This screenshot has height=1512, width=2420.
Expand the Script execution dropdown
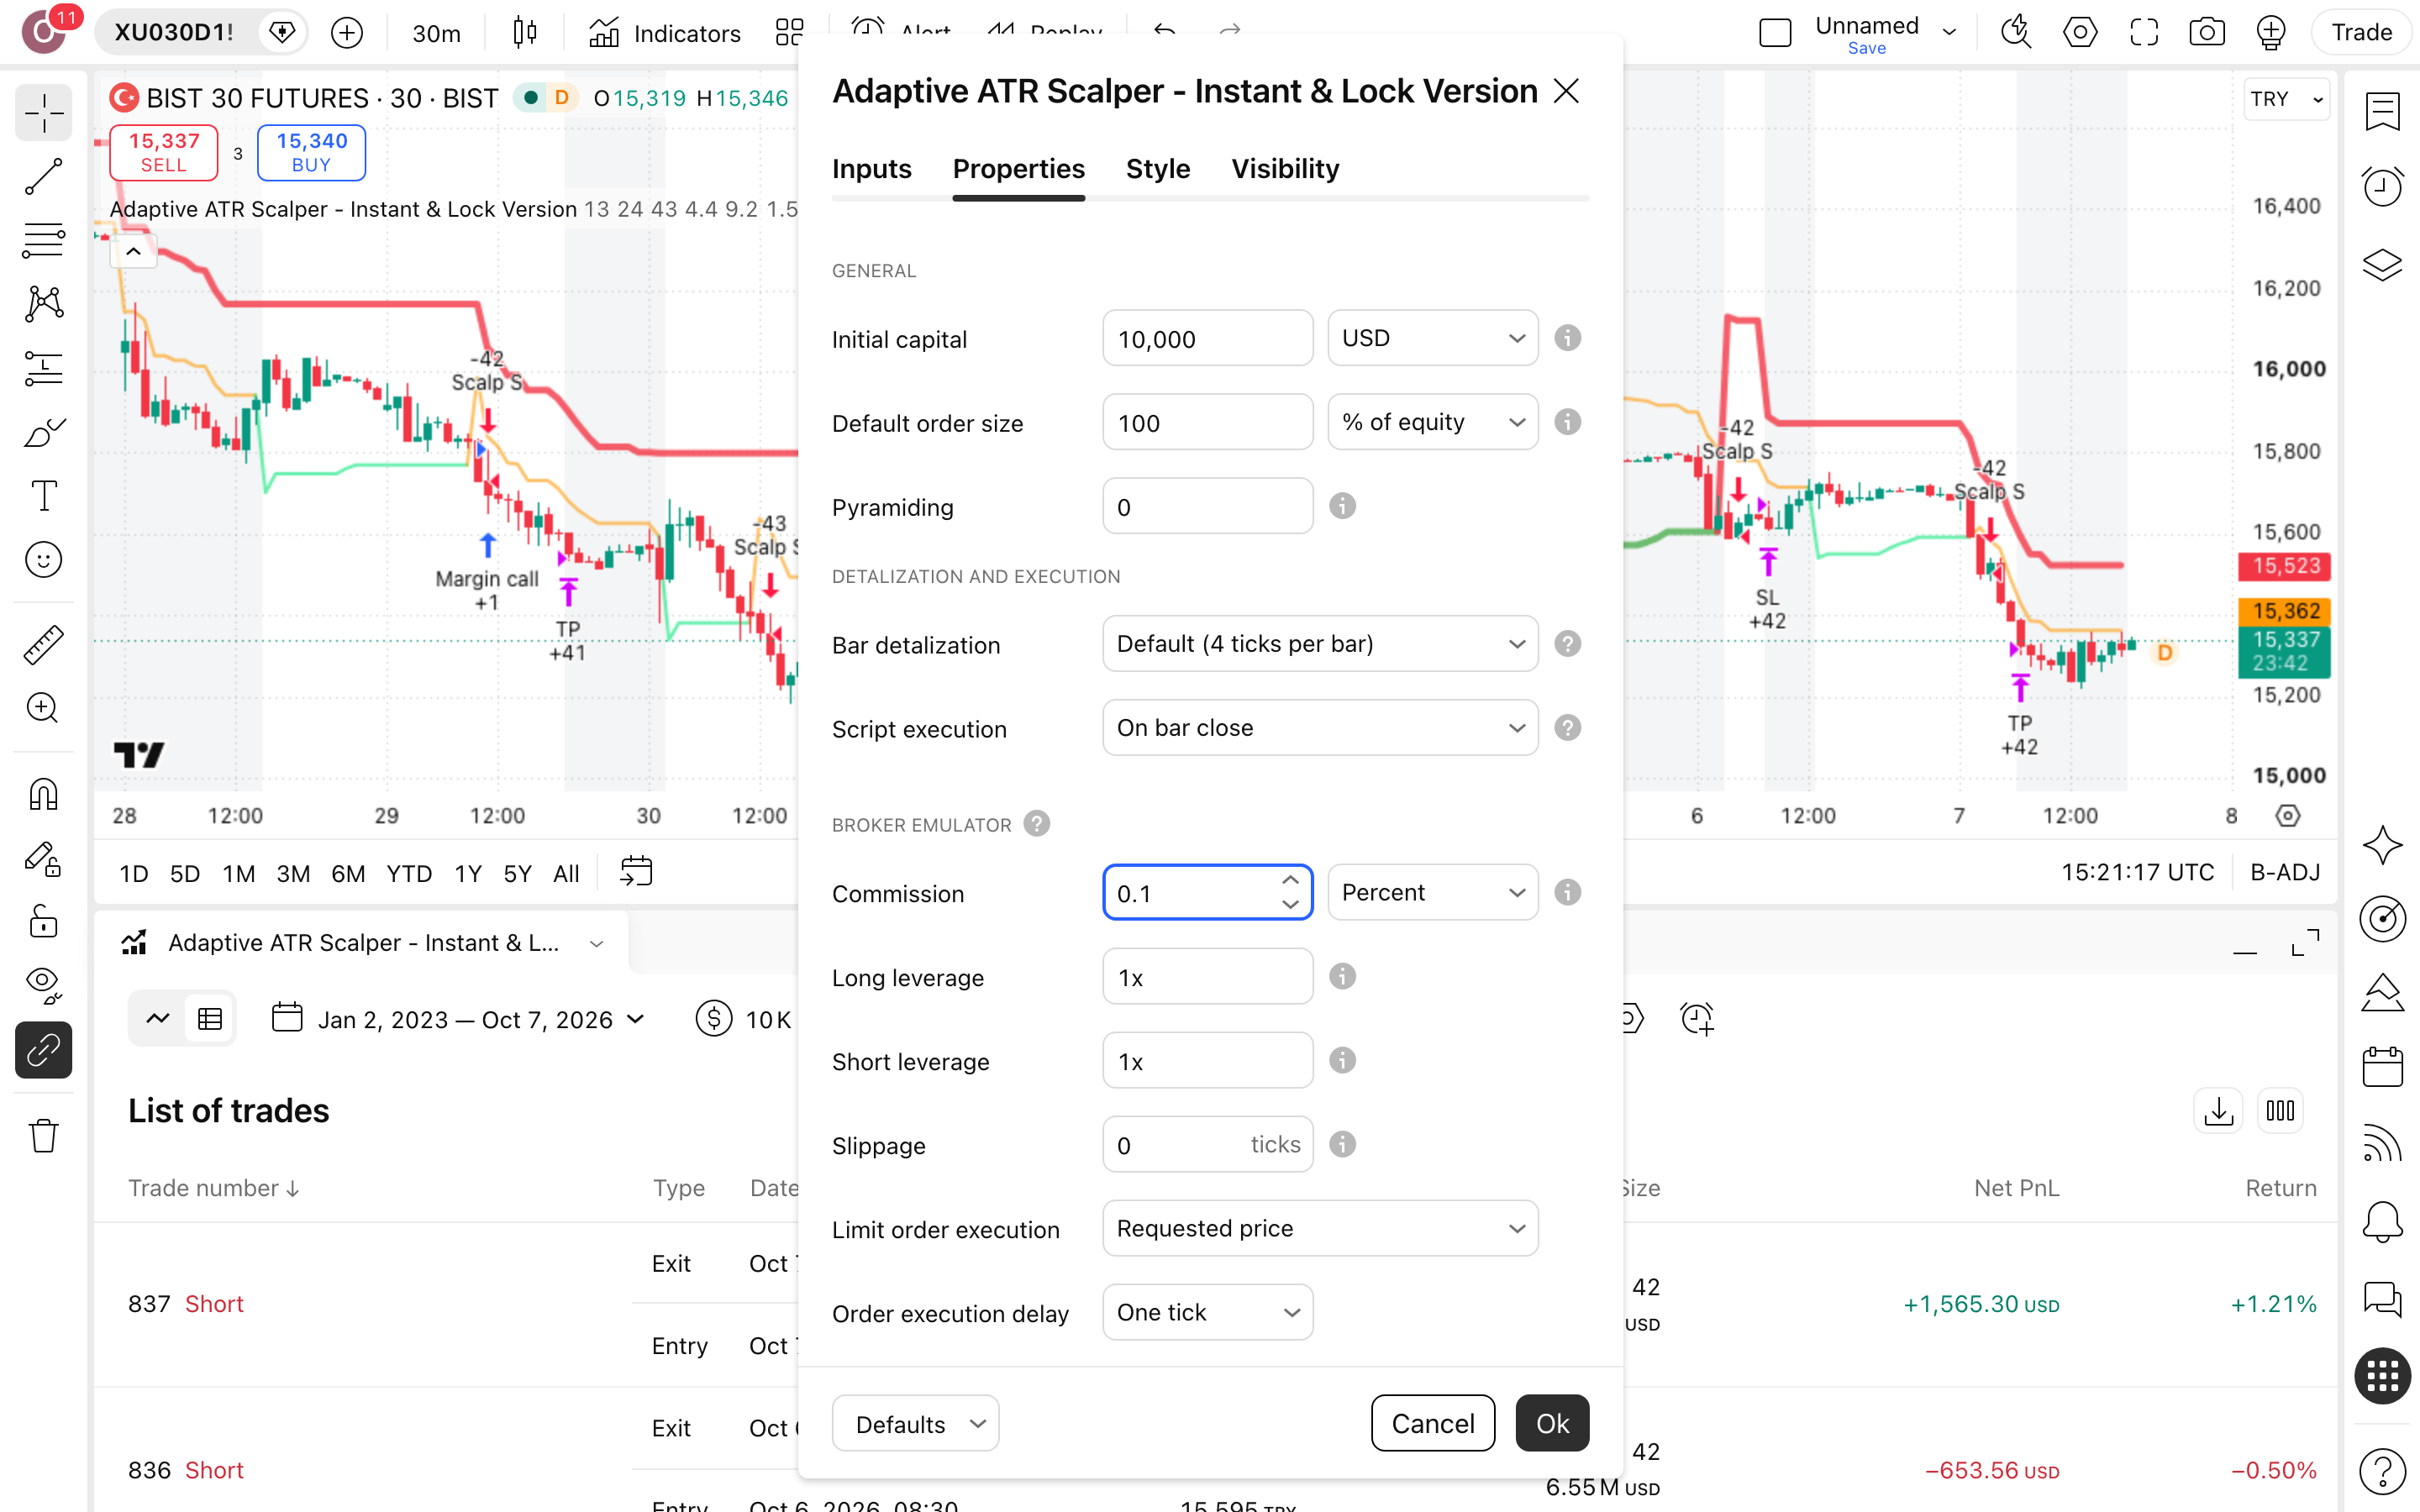coord(1320,728)
